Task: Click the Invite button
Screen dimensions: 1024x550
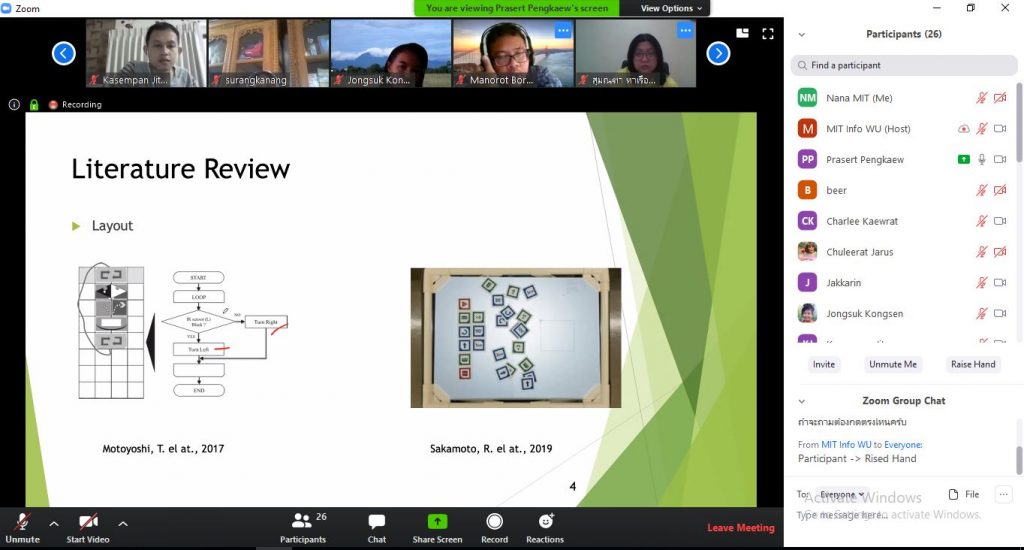Action: [x=824, y=365]
